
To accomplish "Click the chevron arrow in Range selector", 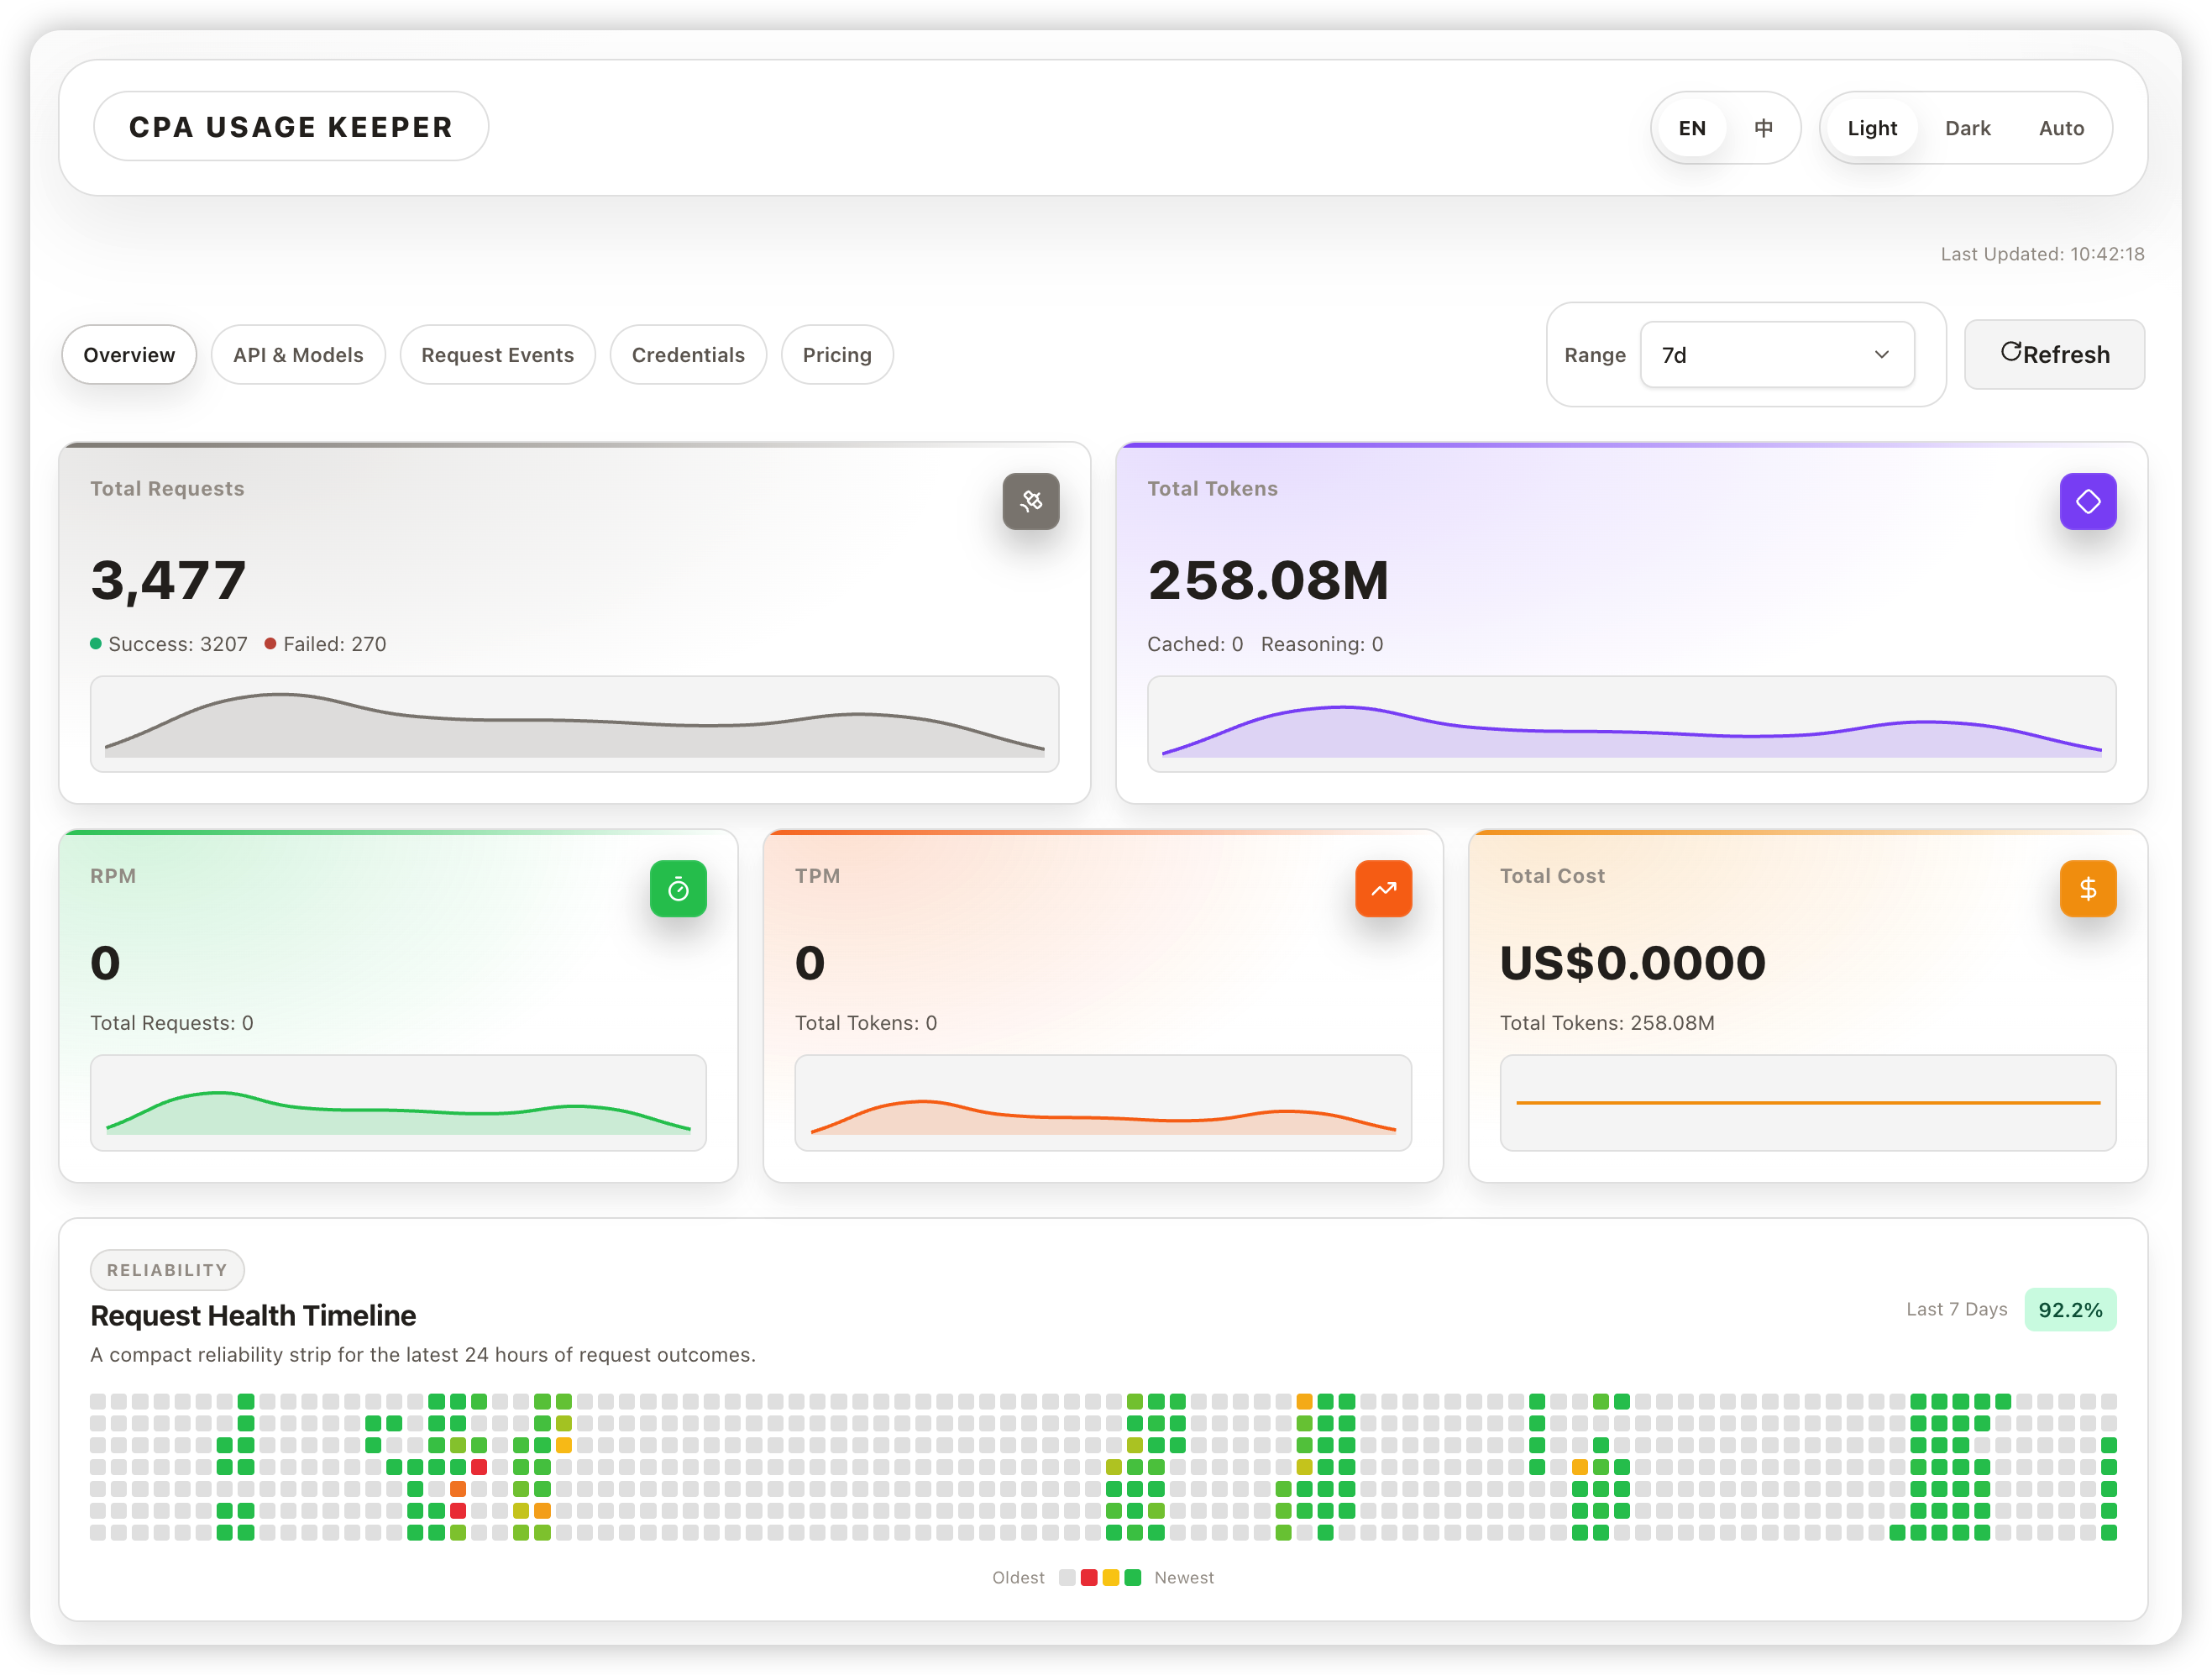I will point(1881,355).
